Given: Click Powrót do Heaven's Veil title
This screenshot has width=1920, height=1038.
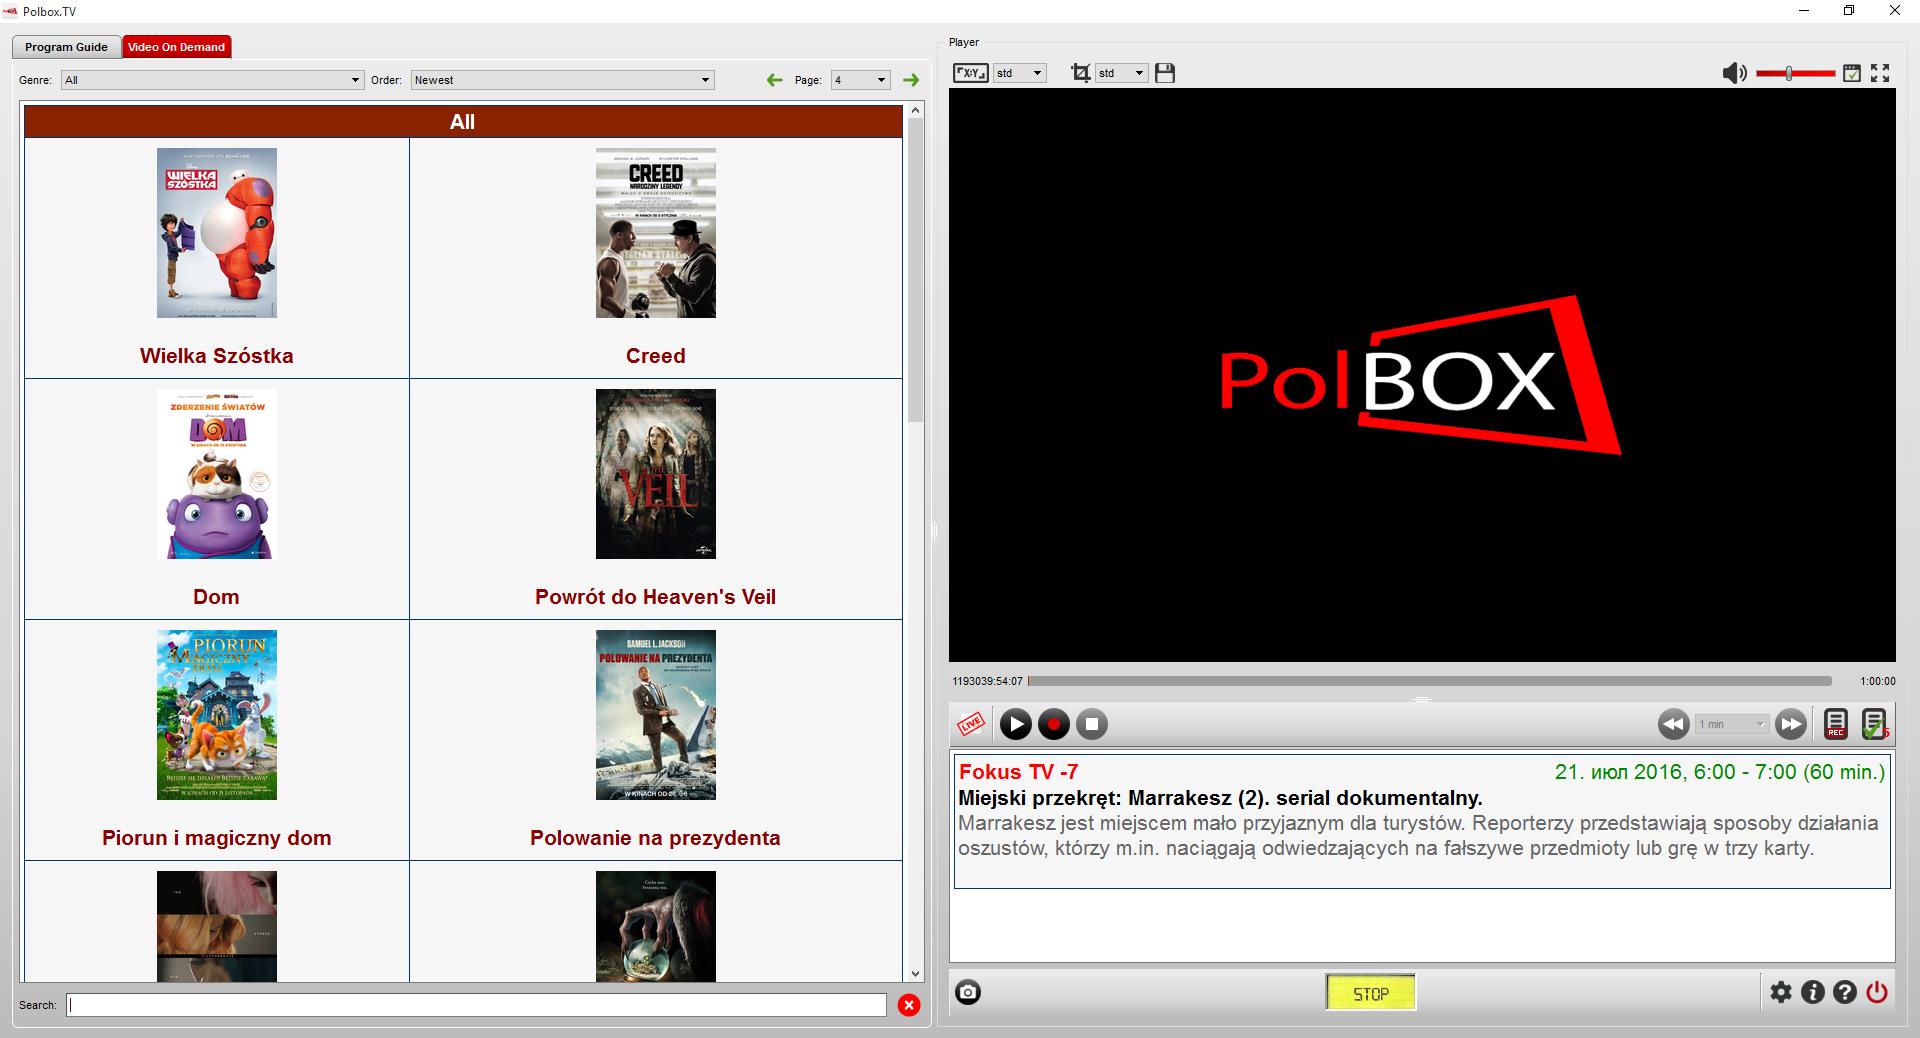Looking at the screenshot, I should point(656,597).
